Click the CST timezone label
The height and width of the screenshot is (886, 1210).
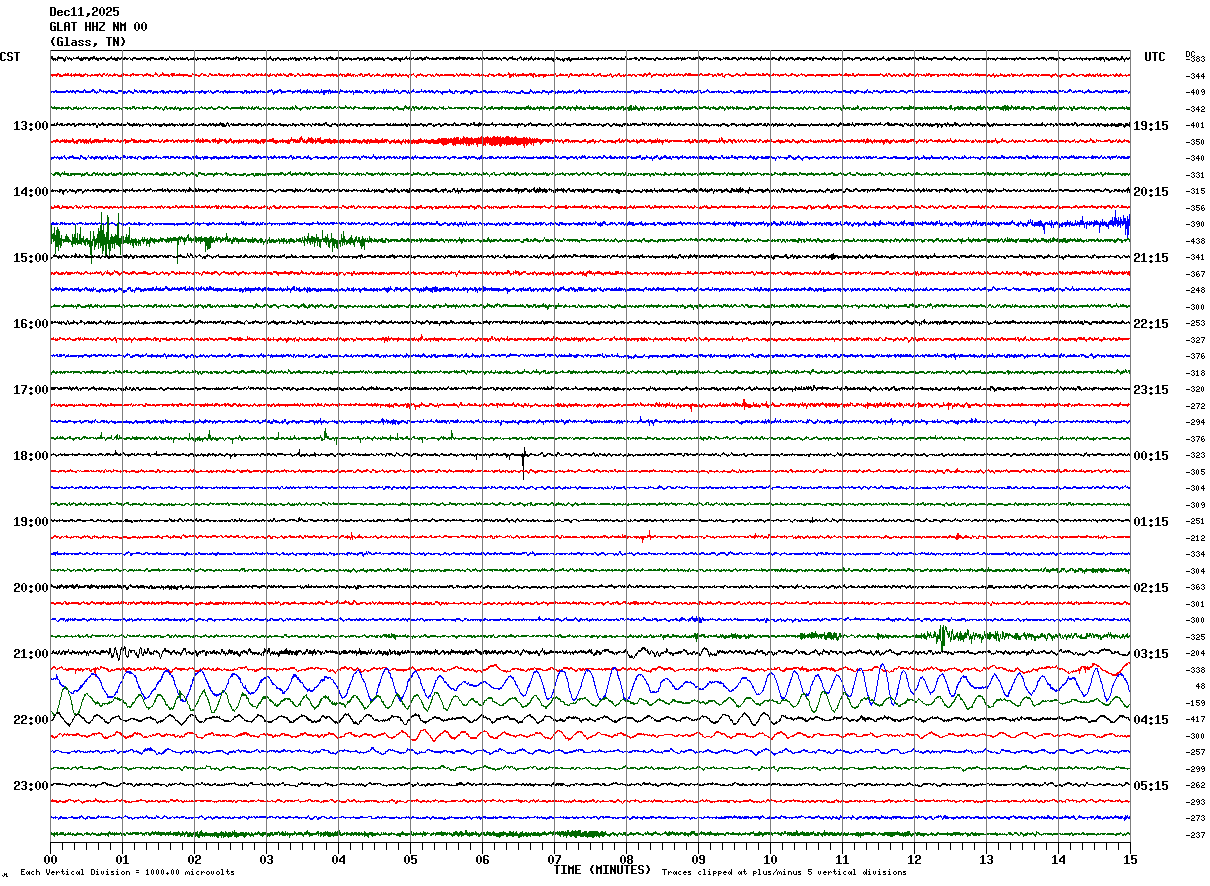[10, 57]
